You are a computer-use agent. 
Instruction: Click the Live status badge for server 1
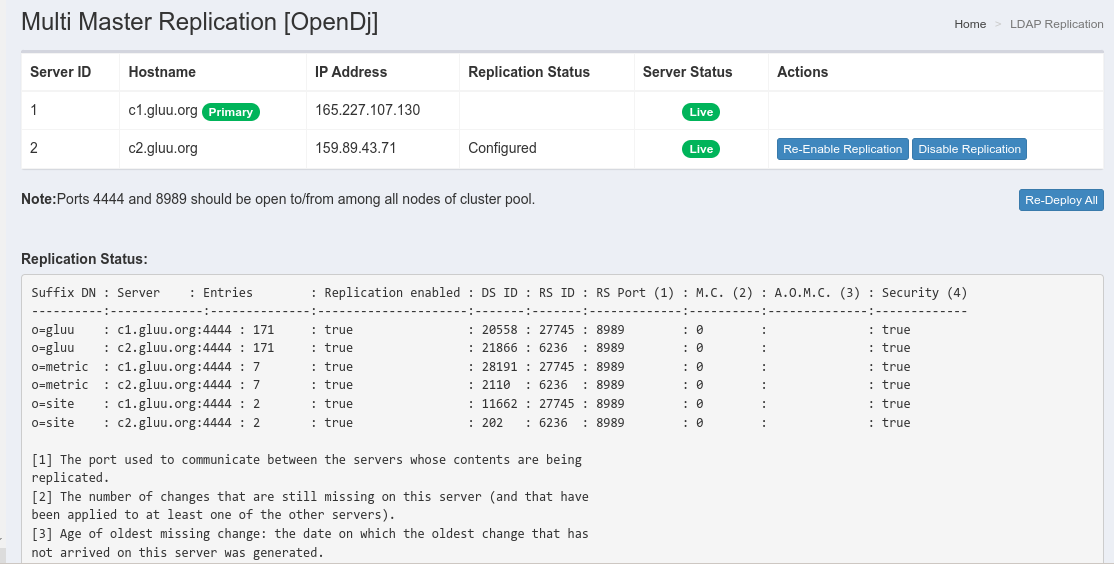tap(701, 112)
